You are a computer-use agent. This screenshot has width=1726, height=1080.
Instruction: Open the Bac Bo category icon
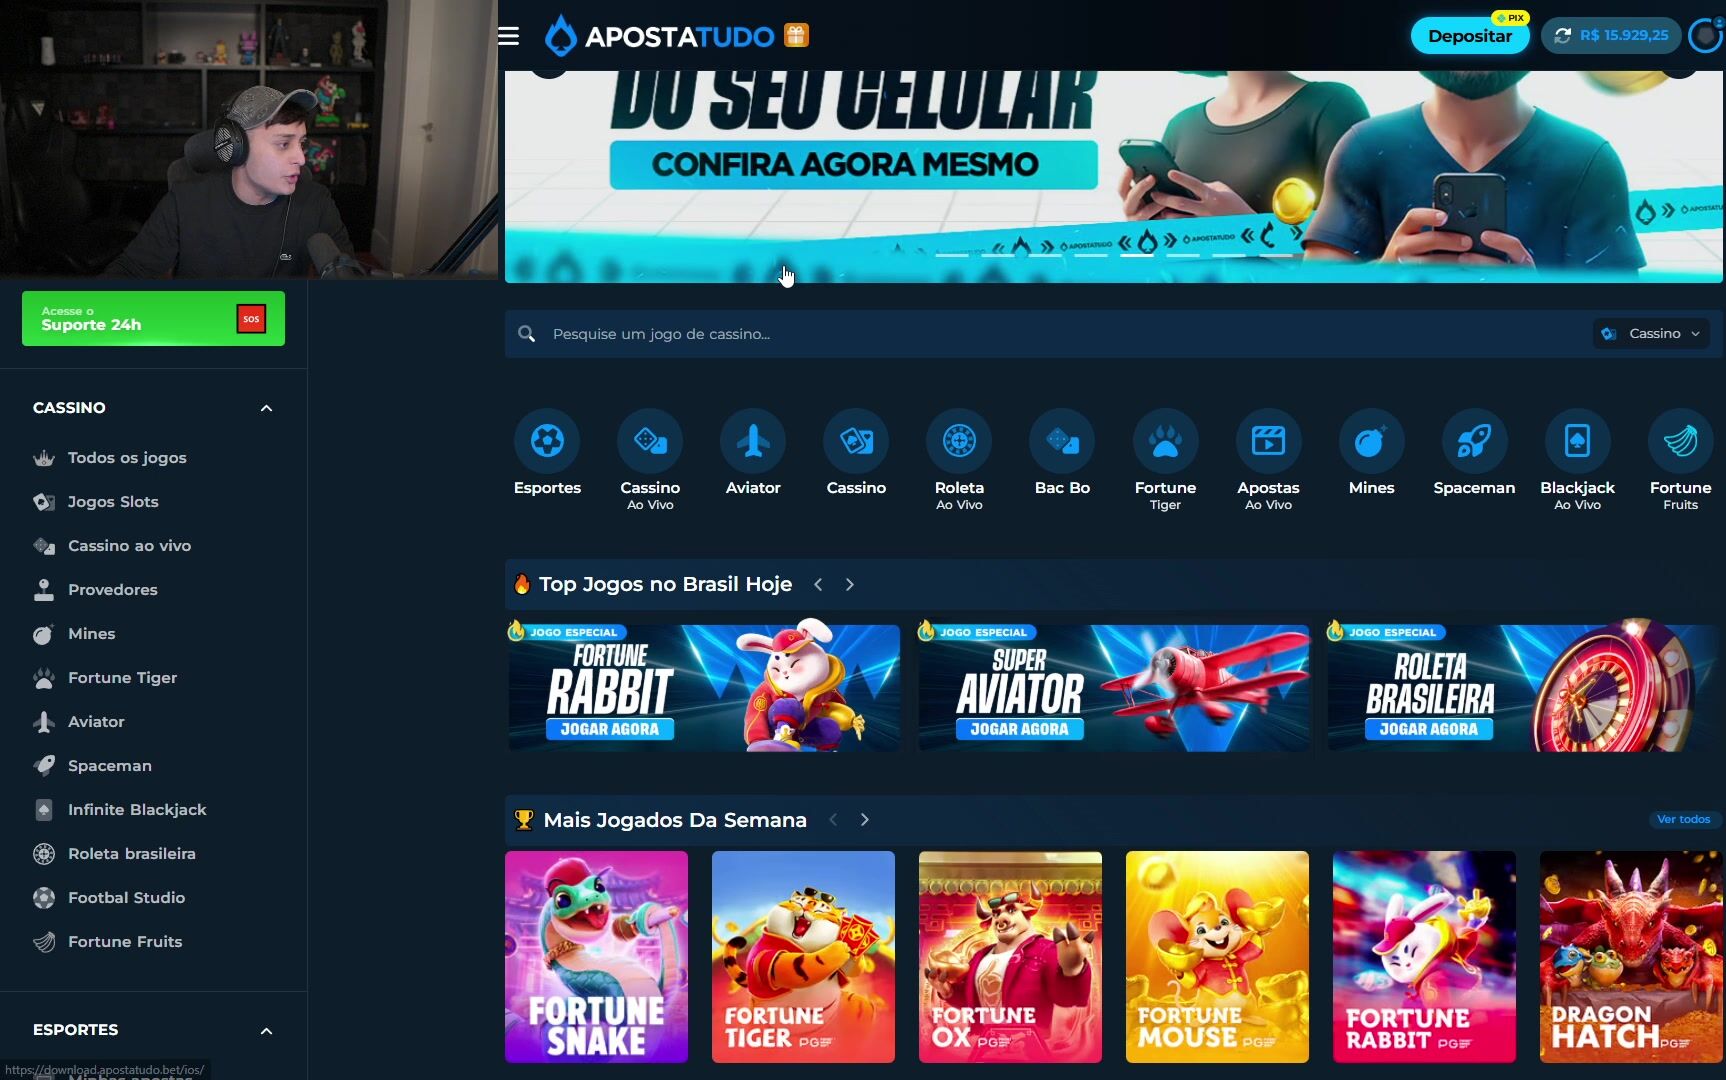1062,441
